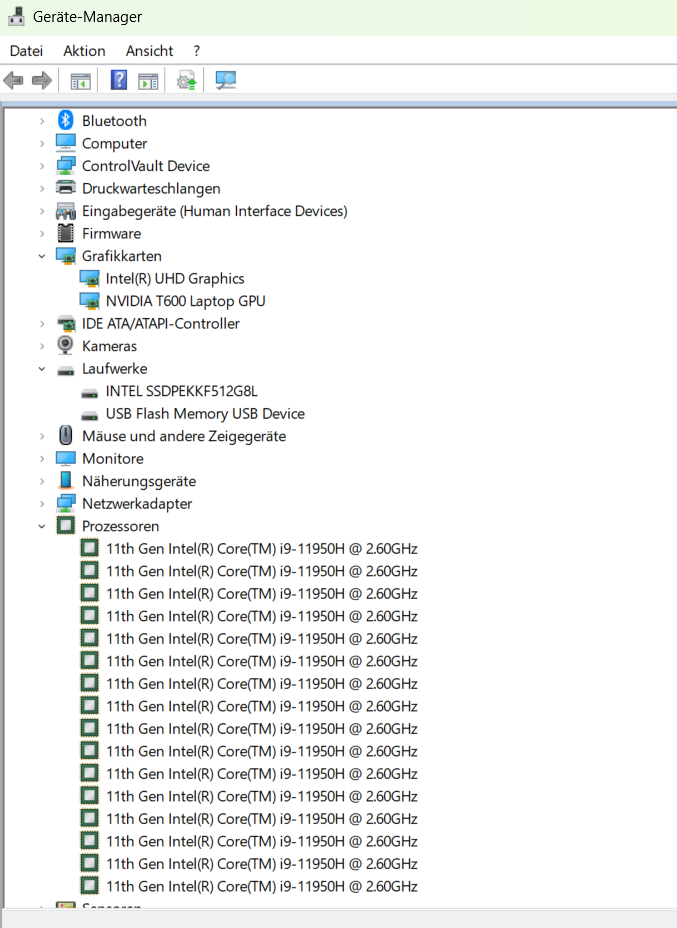Click the Näherungsgeräte icon
The image size is (677, 928).
coord(66,481)
